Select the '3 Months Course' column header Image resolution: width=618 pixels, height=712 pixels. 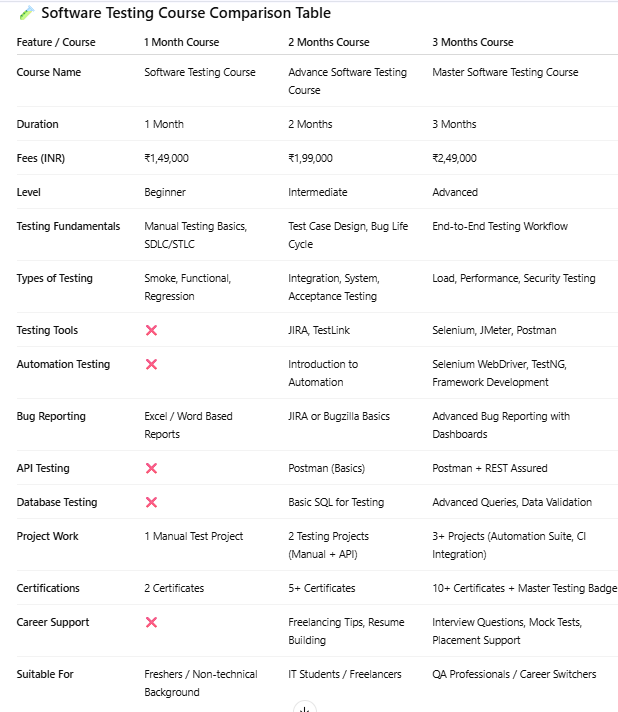click(472, 42)
